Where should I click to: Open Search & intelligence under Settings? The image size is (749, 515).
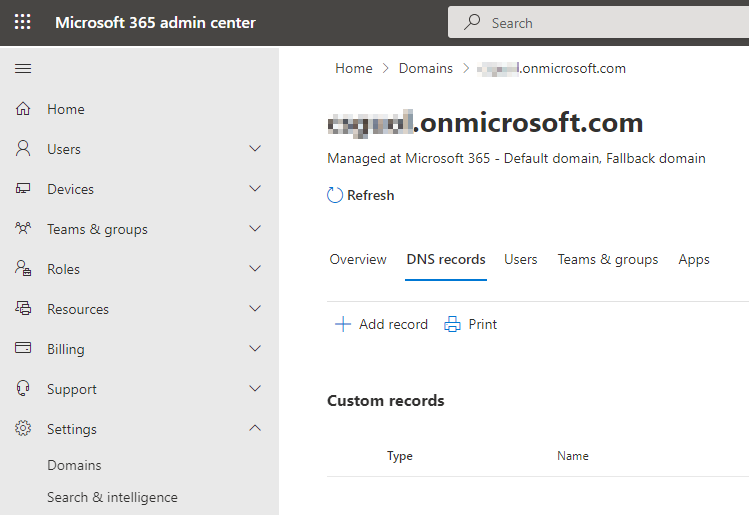pos(112,497)
